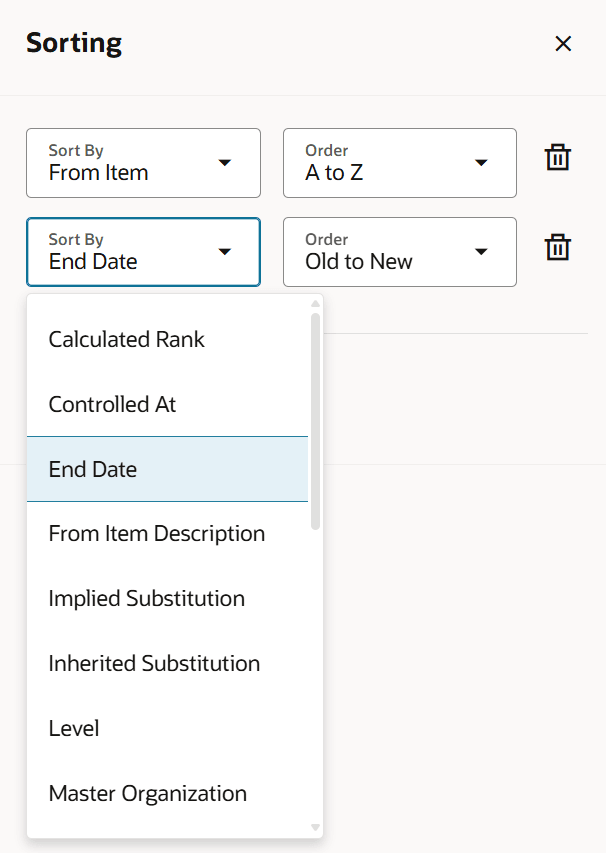The image size is (606, 853).
Task: Choose Implied Substitution in the dropdown list
Action: click(146, 598)
